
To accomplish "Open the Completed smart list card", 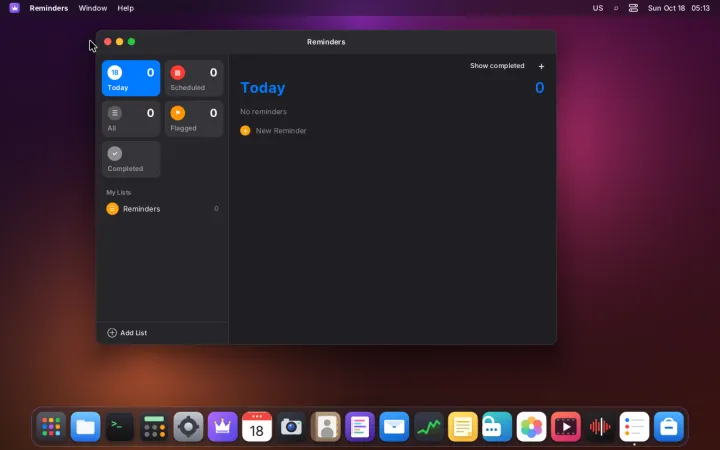I will coord(131,159).
